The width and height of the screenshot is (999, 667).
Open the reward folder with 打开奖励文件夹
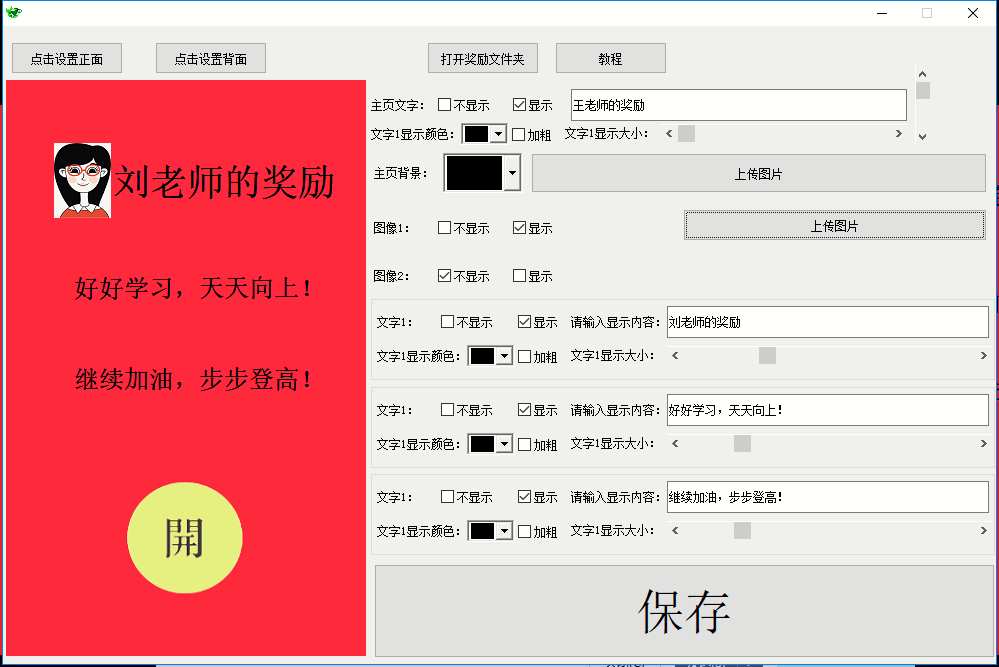tap(483, 59)
